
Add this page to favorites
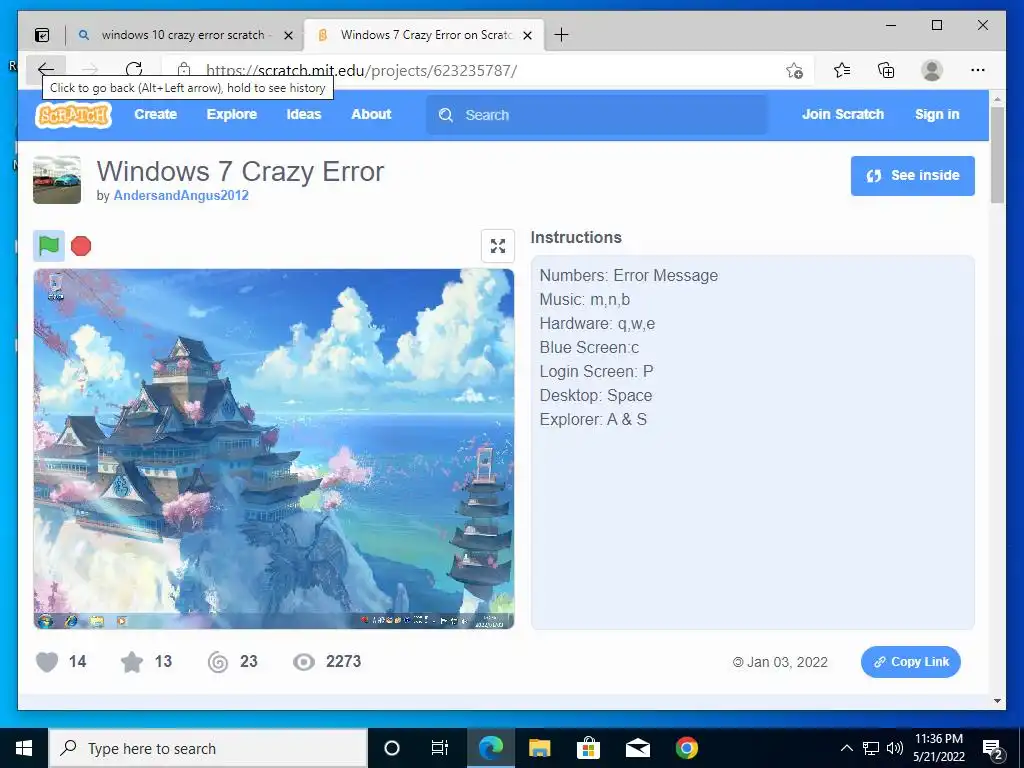pos(794,70)
